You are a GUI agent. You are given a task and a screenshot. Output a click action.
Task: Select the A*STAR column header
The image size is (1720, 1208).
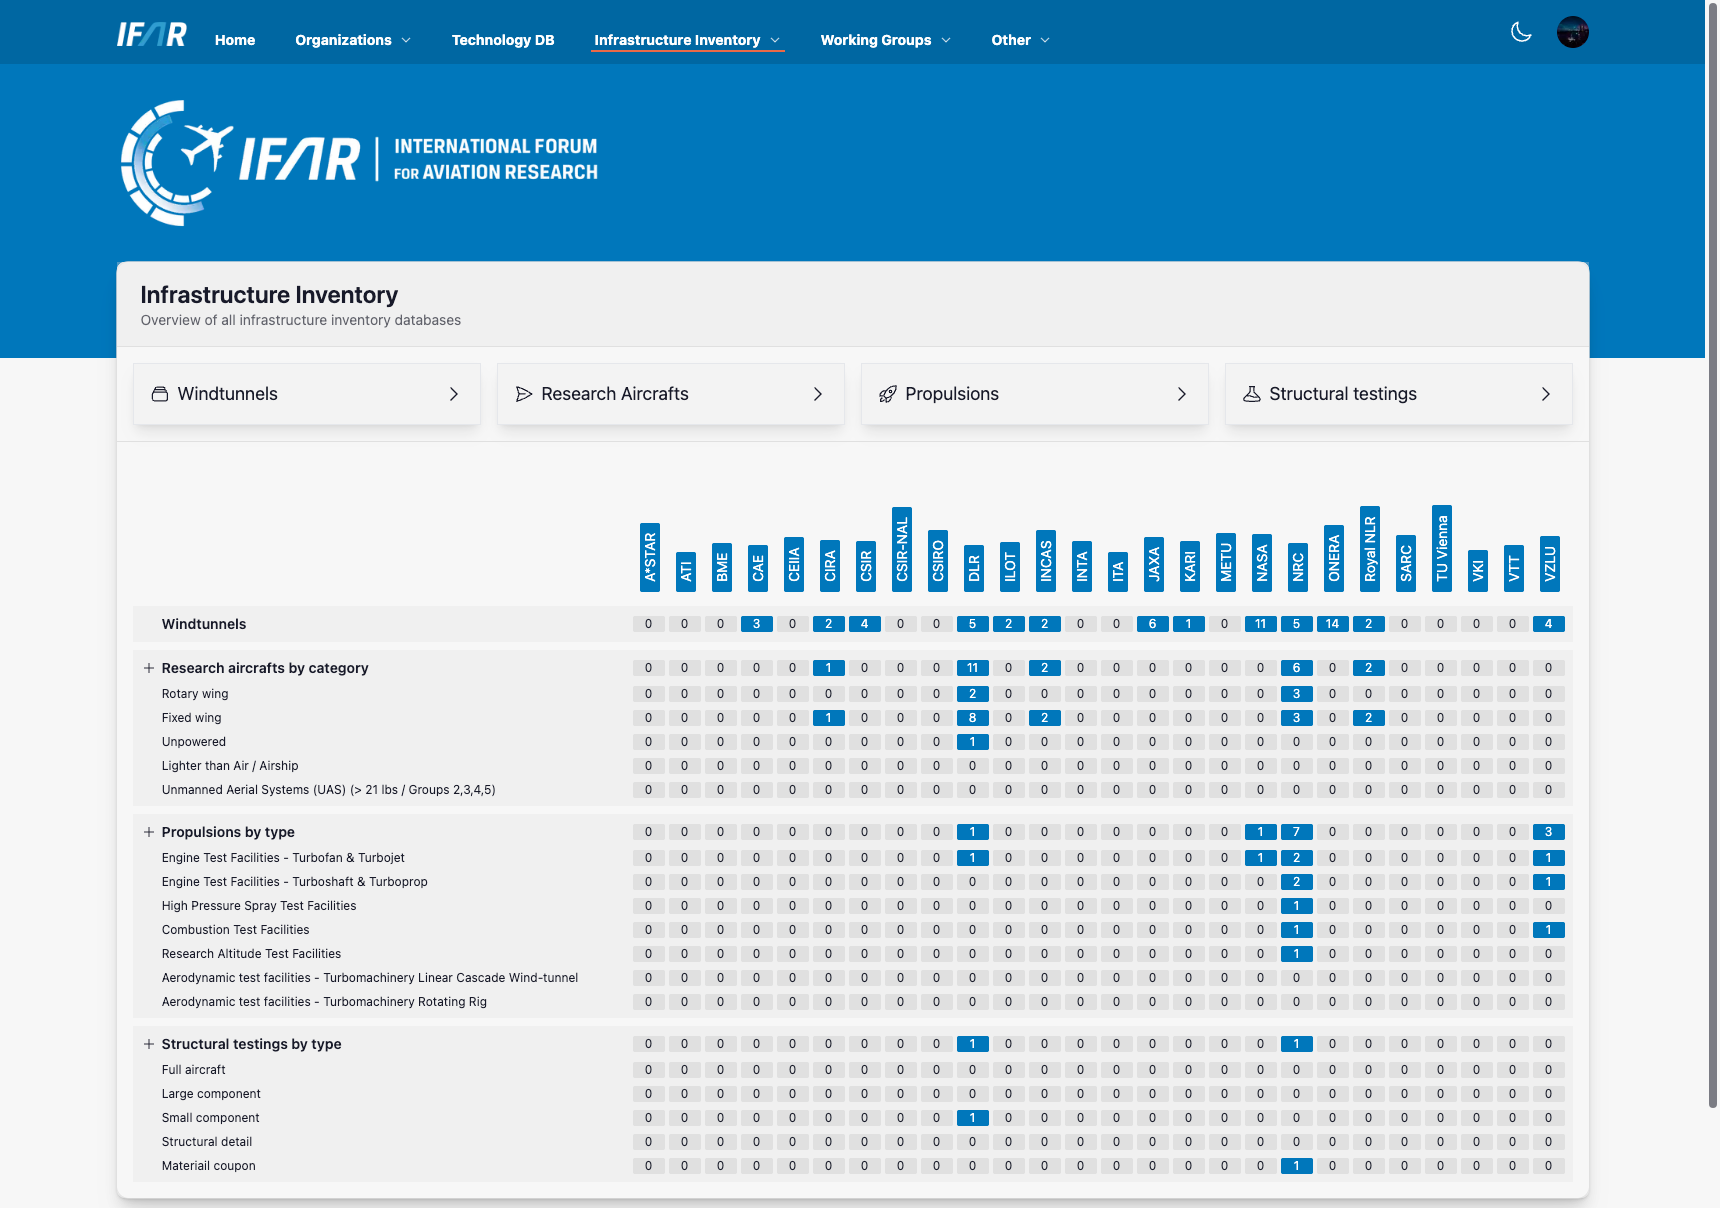click(650, 557)
